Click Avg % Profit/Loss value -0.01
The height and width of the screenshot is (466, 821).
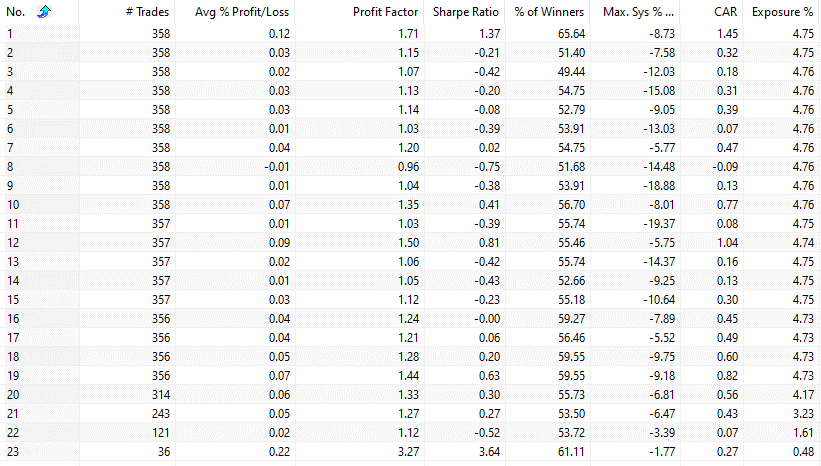point(276,167)
